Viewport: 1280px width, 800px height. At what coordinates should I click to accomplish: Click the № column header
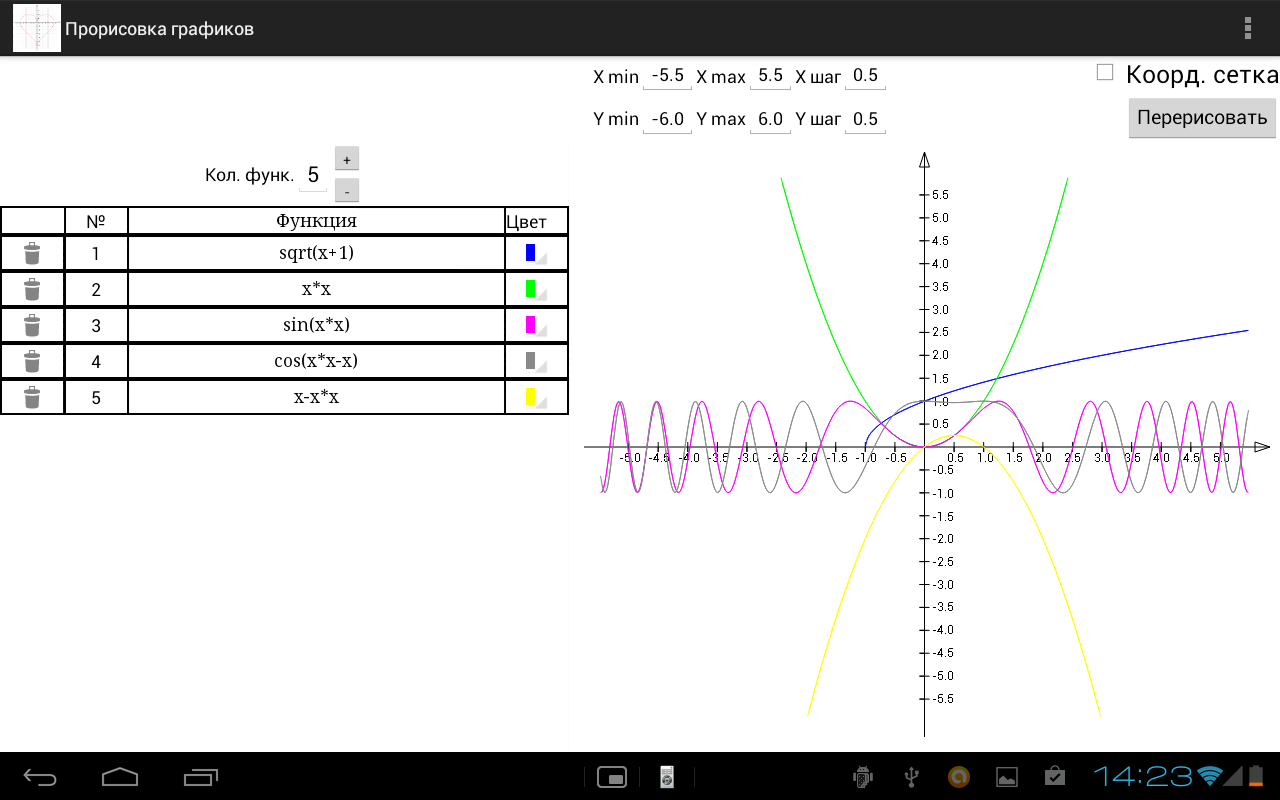pos(96,221)
